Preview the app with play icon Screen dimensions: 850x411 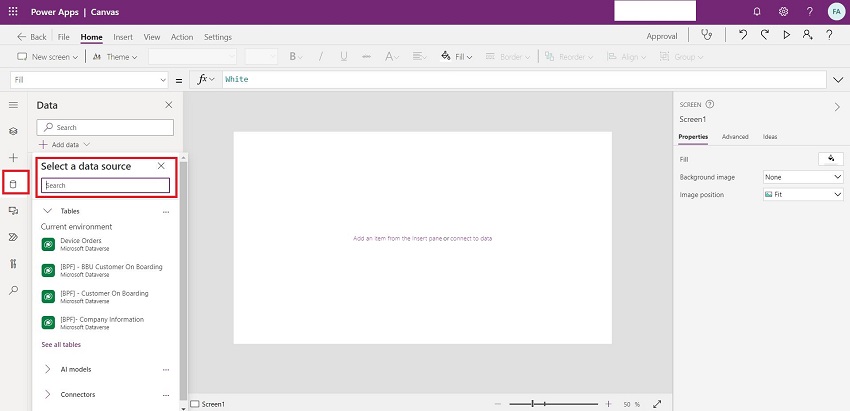tap(787, 36)
